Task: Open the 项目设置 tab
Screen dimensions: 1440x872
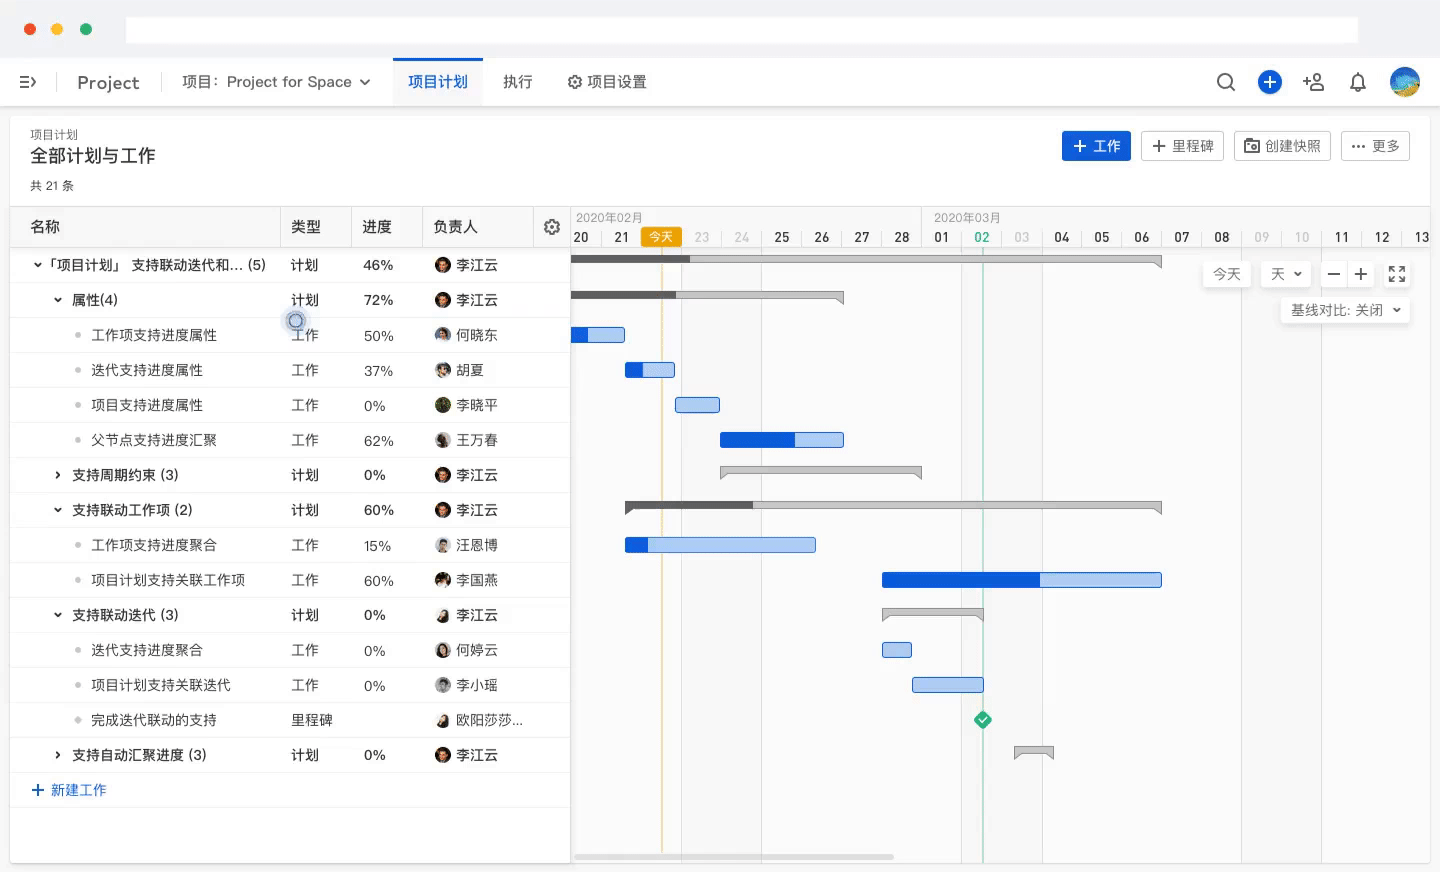Action: click(x=607, y=82)
